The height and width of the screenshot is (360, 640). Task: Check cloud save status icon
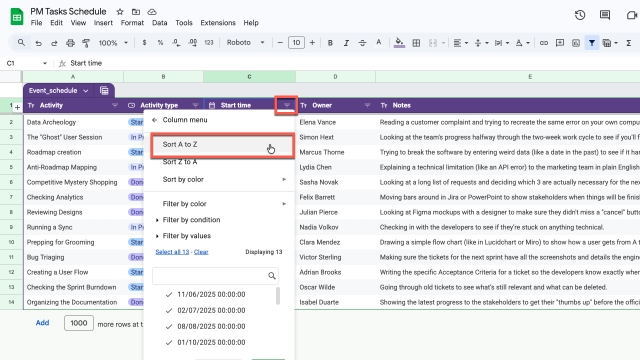click(x=152, y=12)
